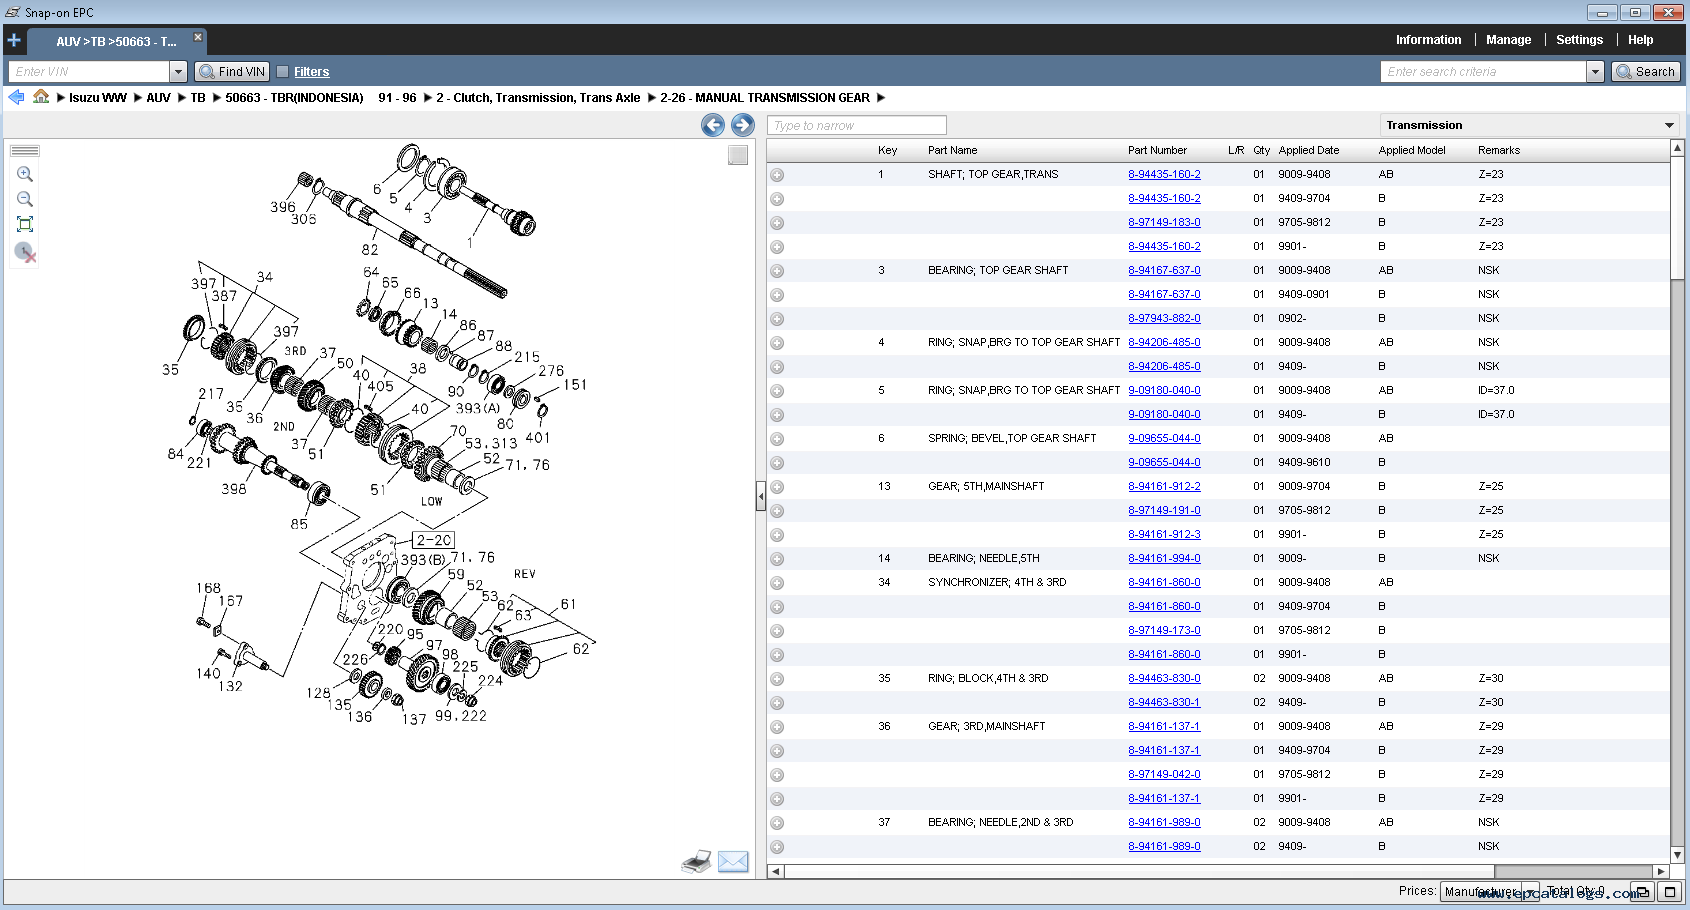Image resolution: width=1690 pixels, height=910 pixels.
Task: Click the Enter search criteria field
Action: tap(1484, 72)
